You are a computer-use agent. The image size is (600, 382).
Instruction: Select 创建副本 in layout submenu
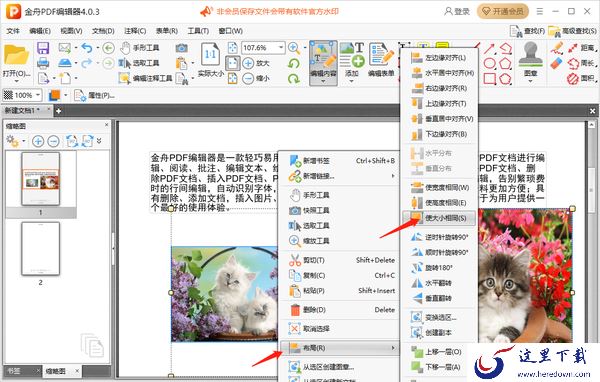(x=439, y=333)
